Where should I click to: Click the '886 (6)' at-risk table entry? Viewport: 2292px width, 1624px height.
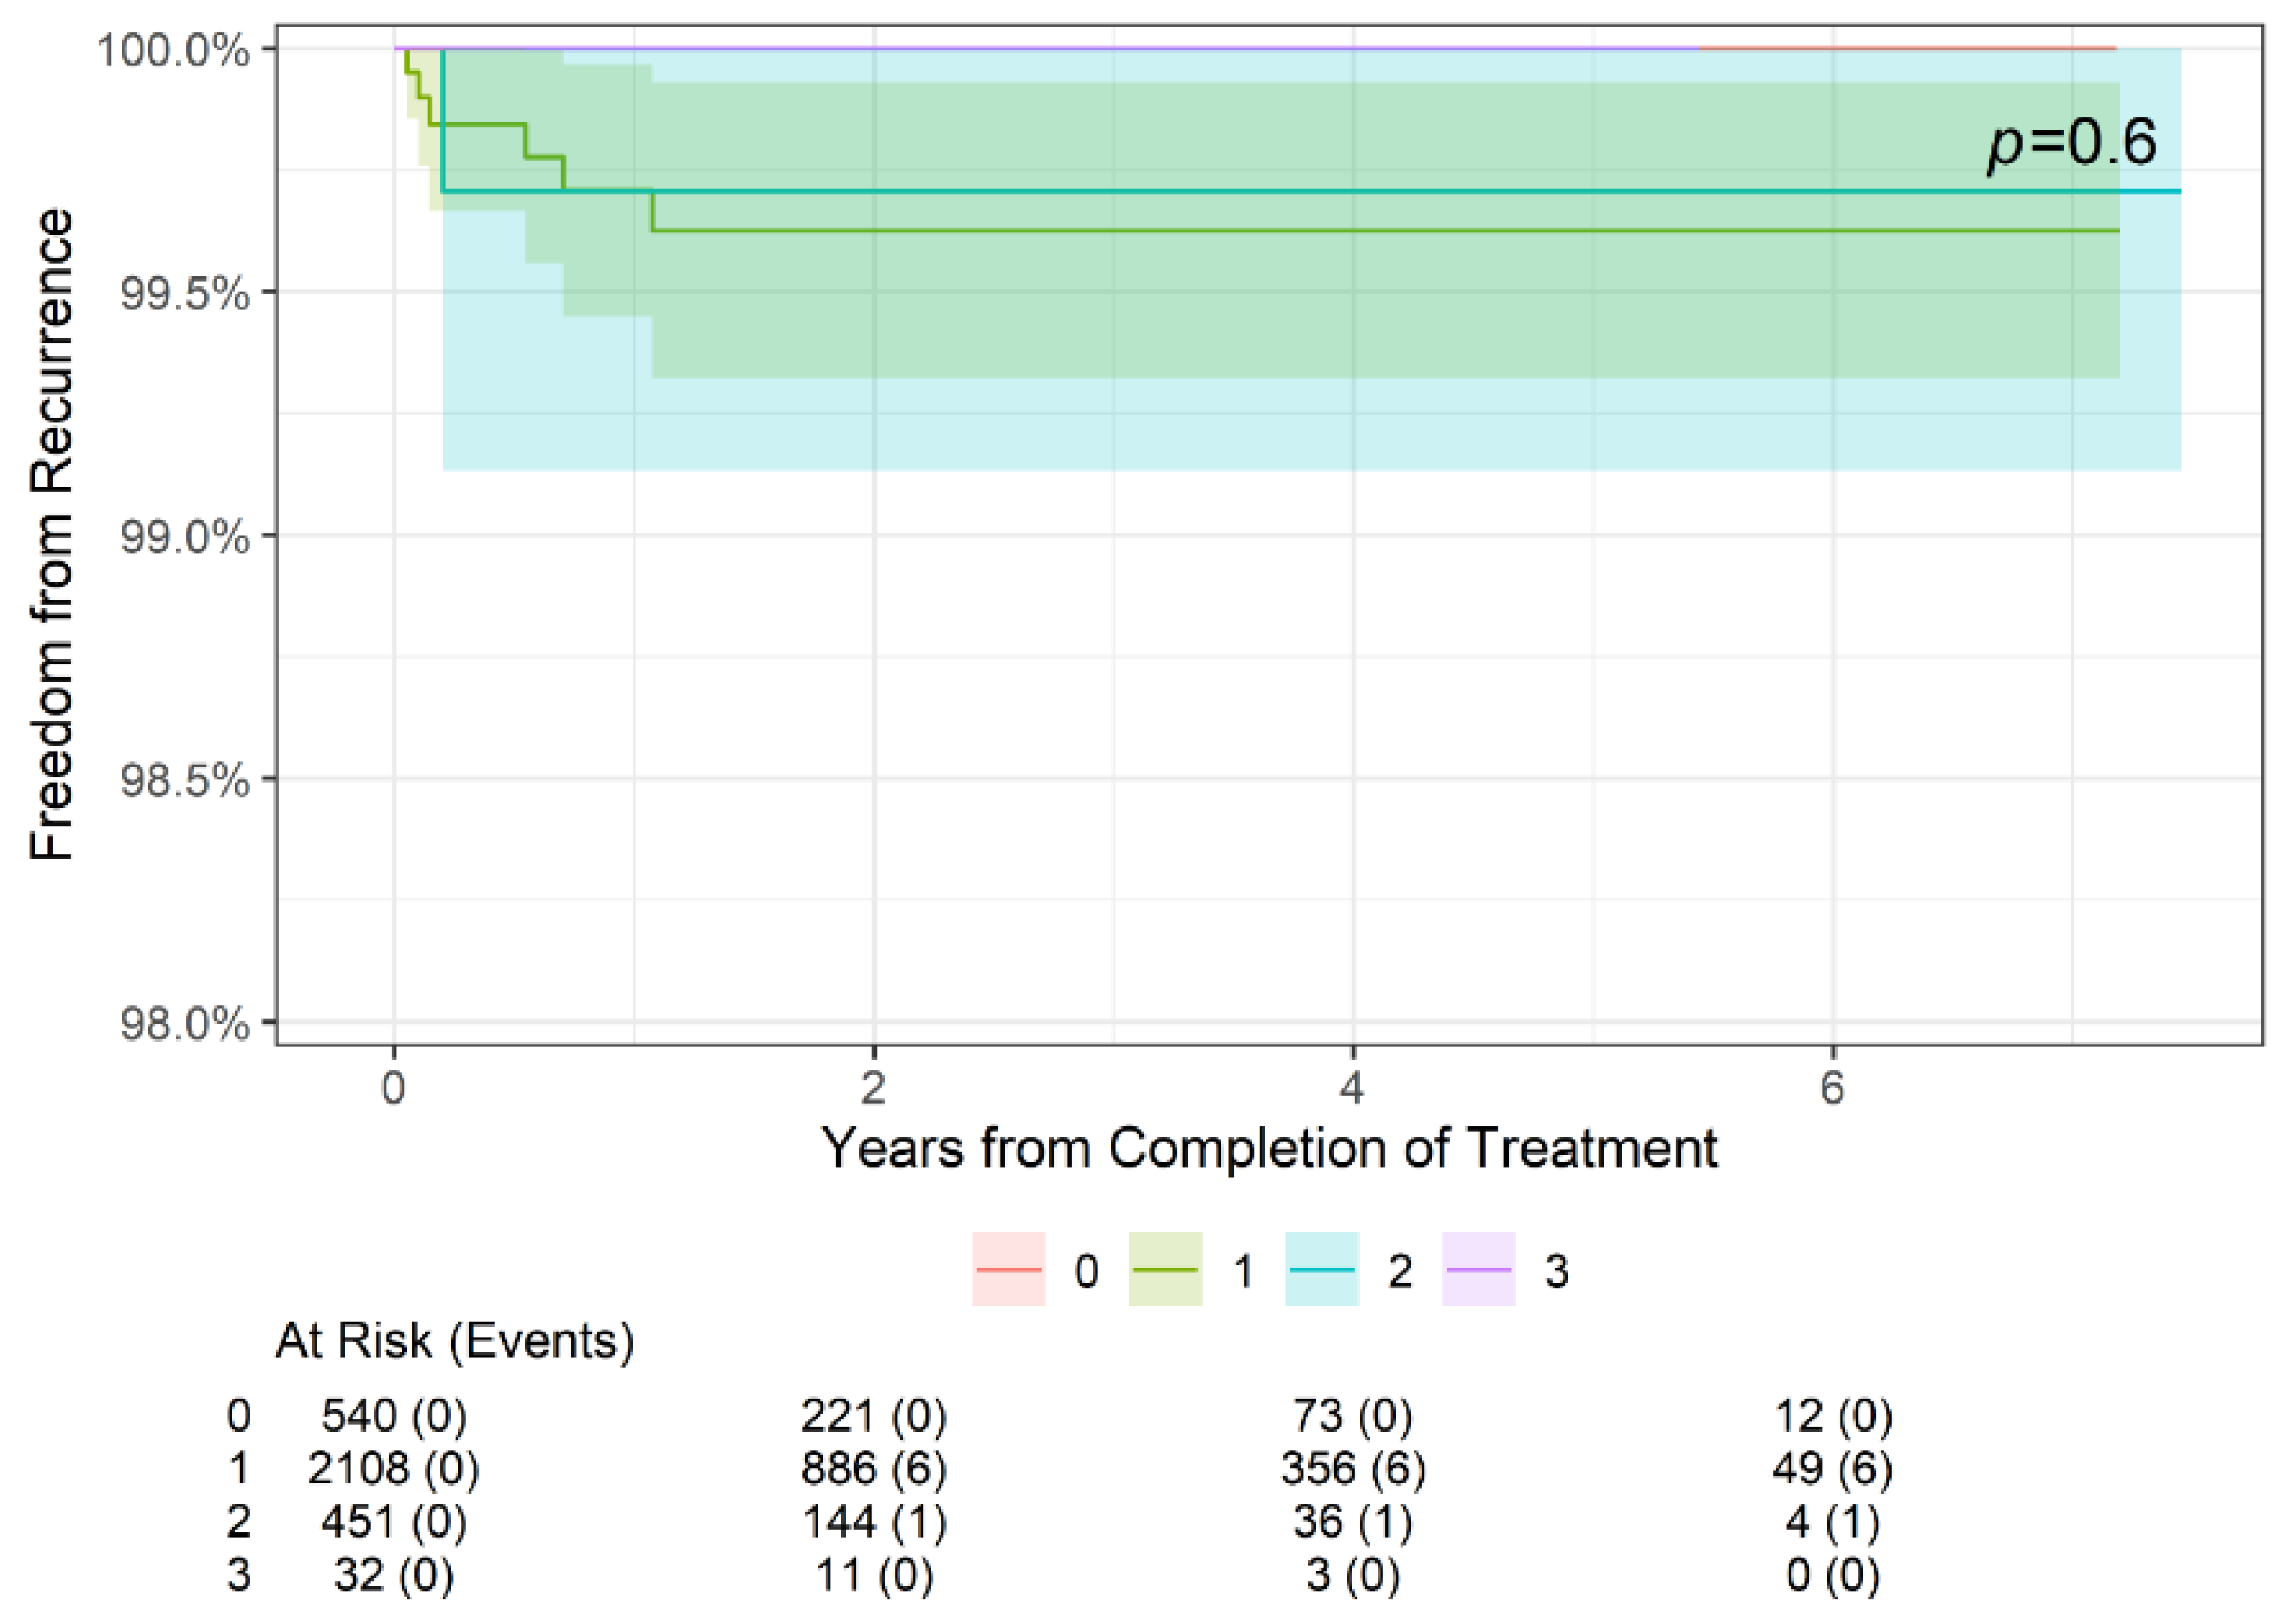[x=873, y=1468]
